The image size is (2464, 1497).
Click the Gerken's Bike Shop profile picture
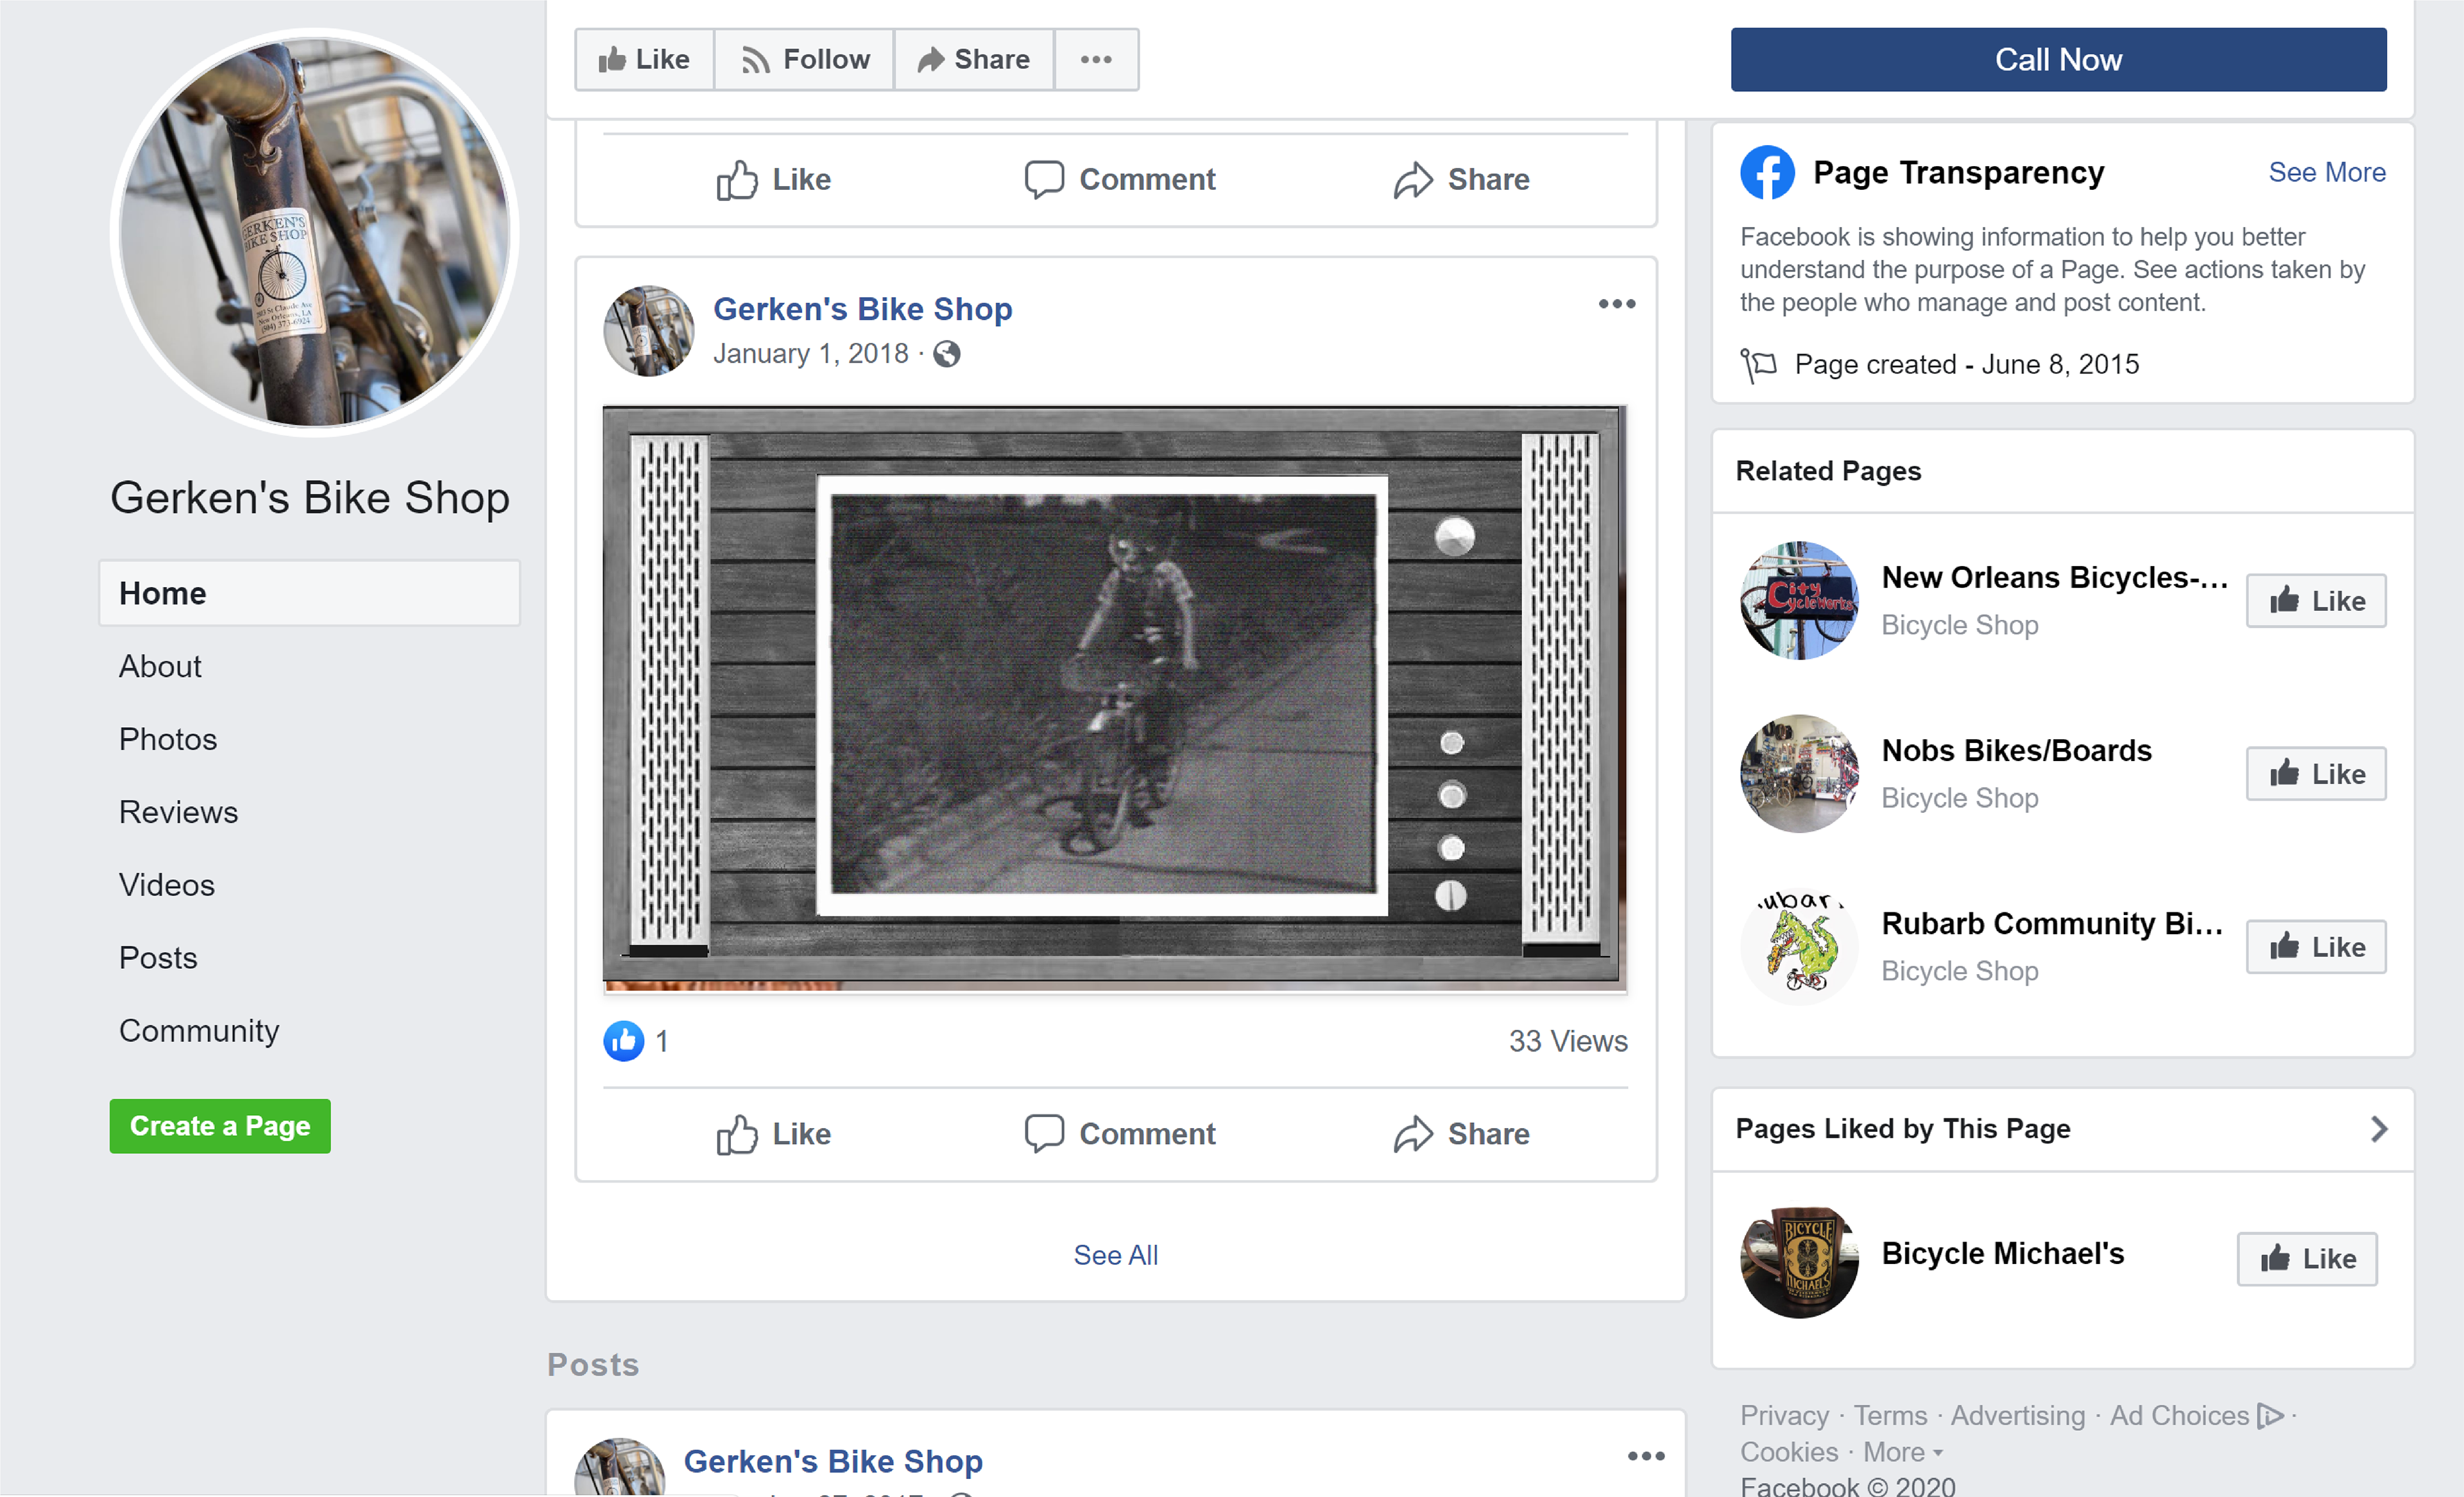[314, 233]
